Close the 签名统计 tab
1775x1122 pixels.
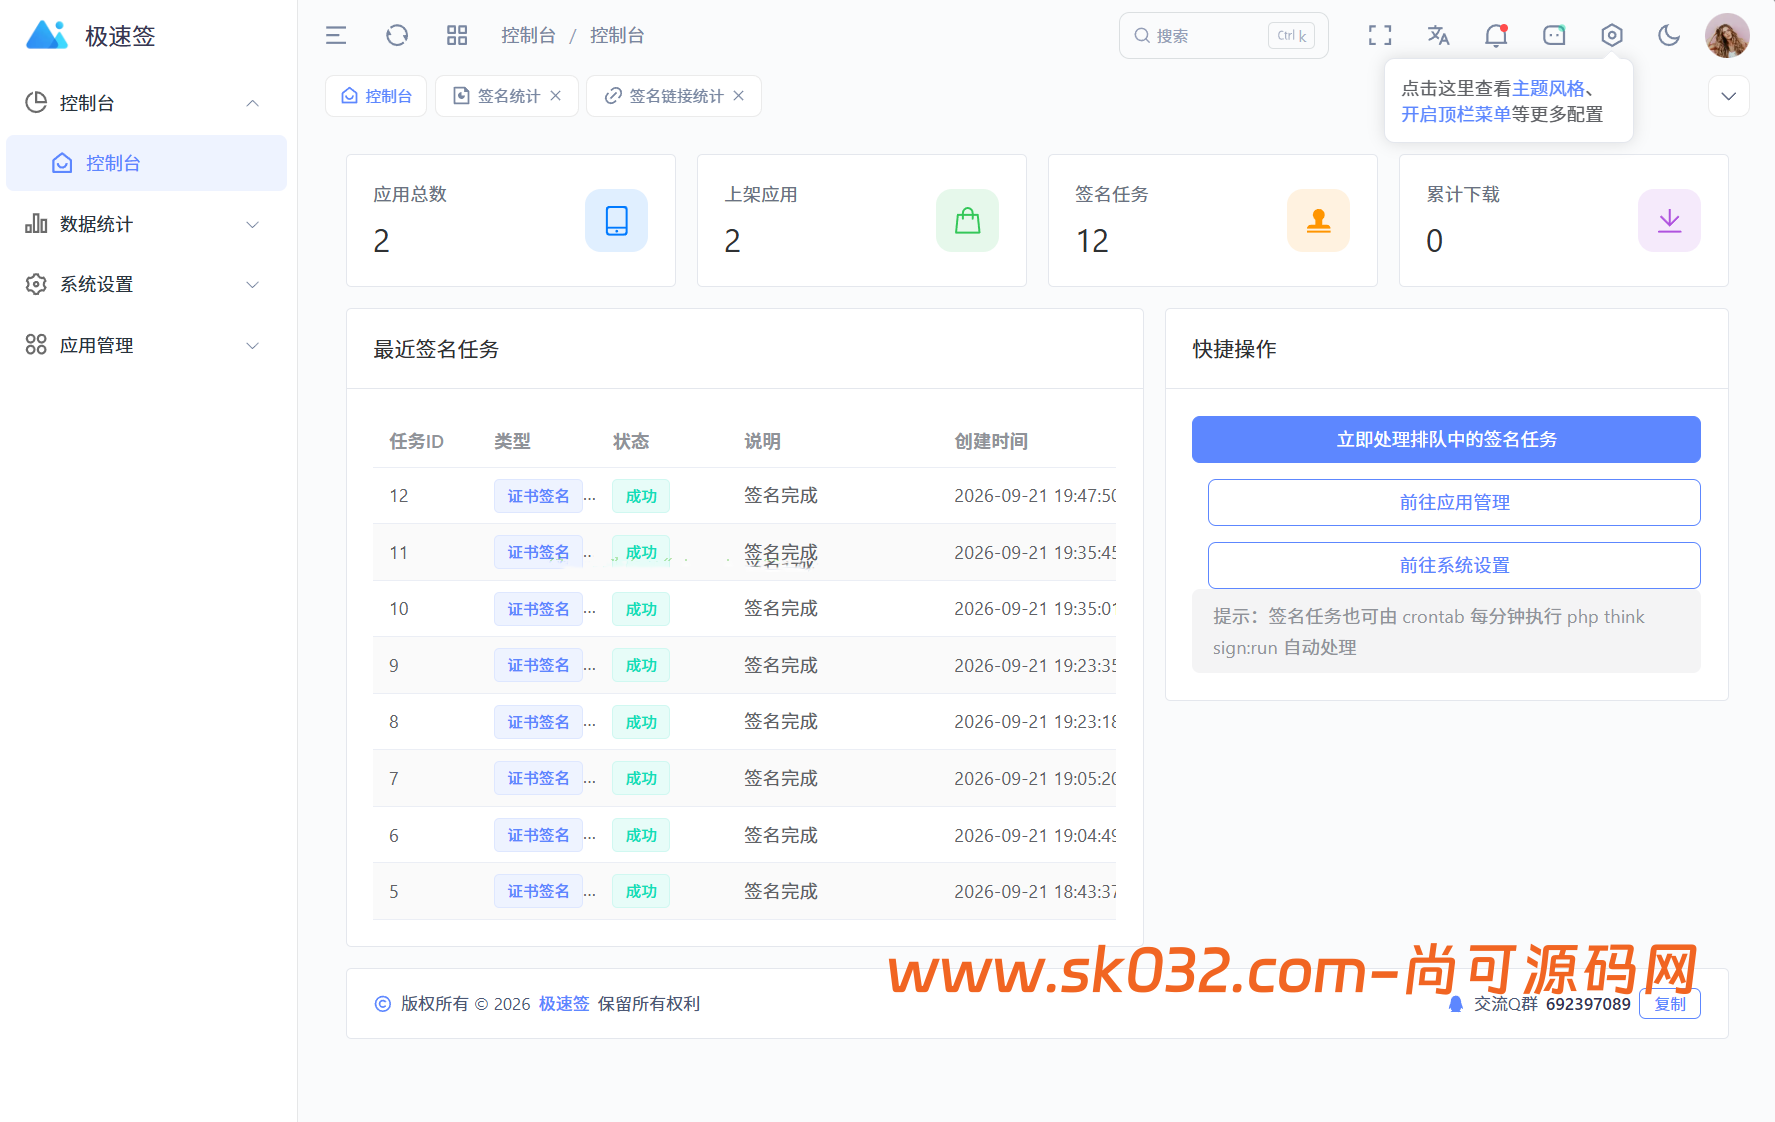tap(556, 96)
